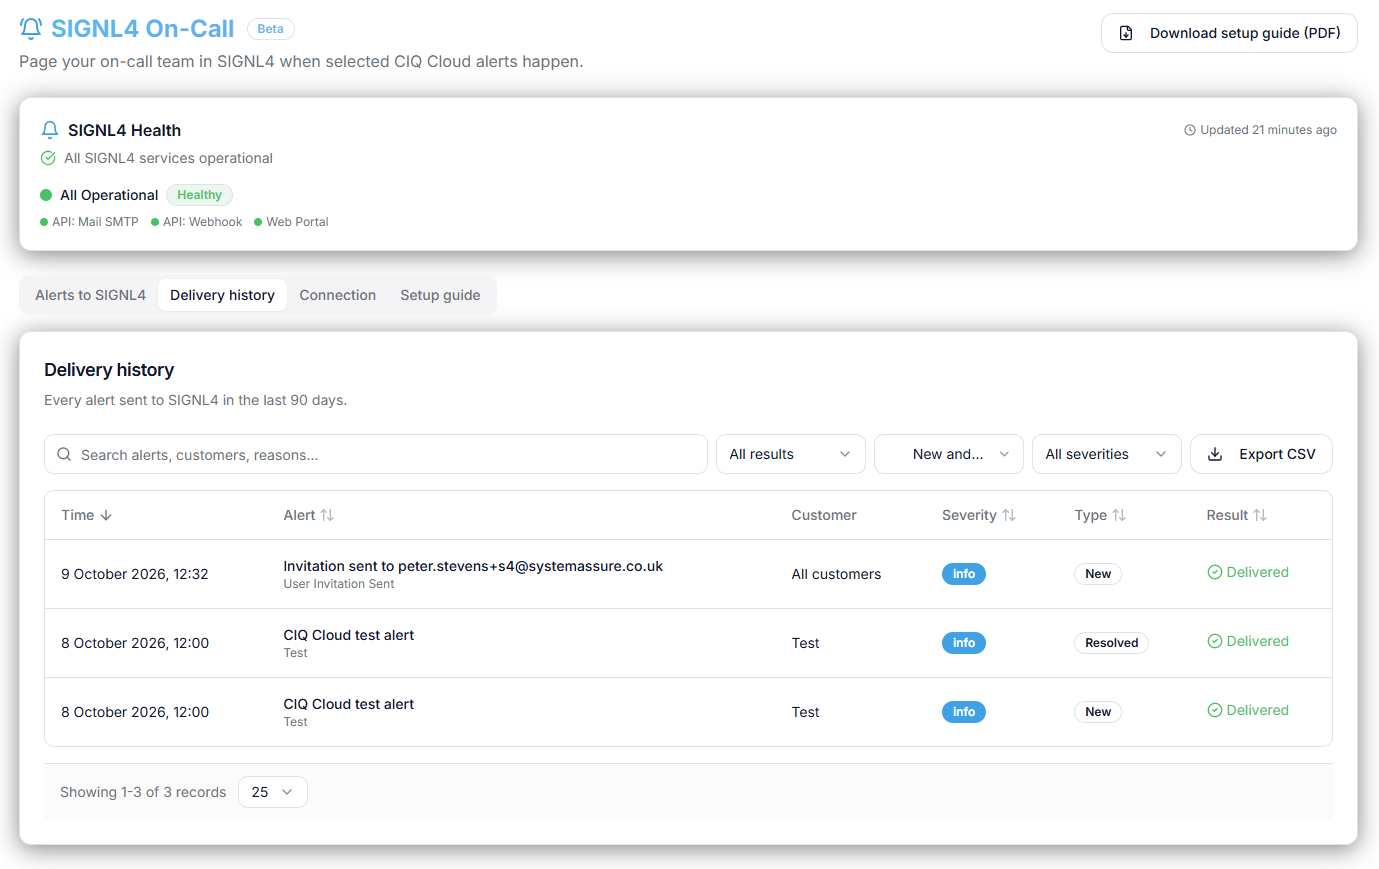Screen dimensions: 1379x869
Task: Sort the Result column with its arrows icon
Action: pos(1260,515)
